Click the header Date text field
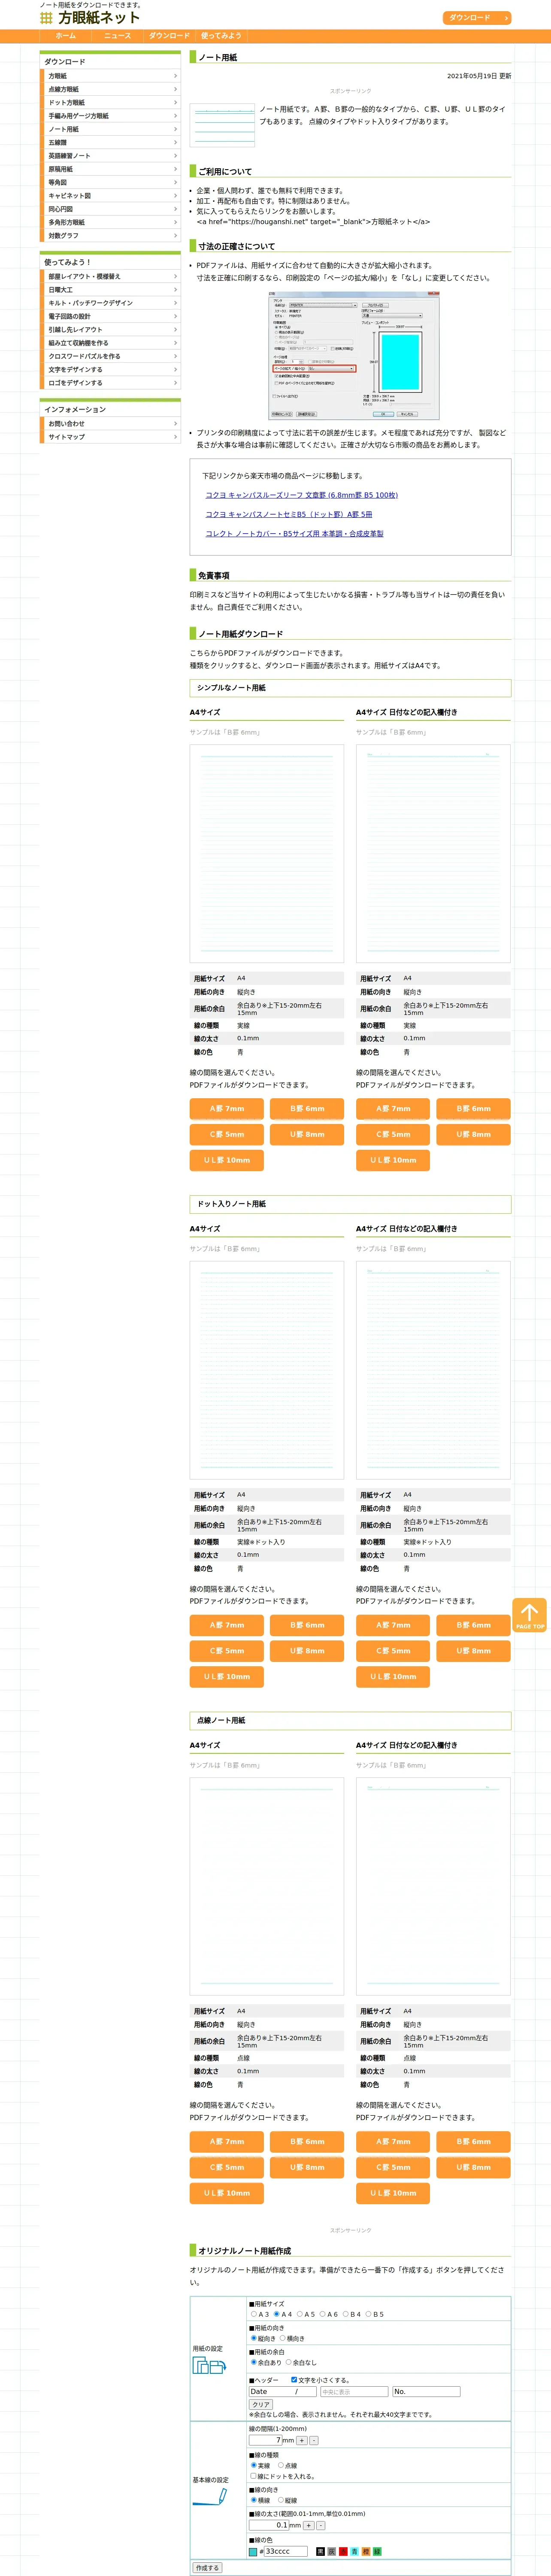Screen dimensions: 551x2576 [283, 2392]
